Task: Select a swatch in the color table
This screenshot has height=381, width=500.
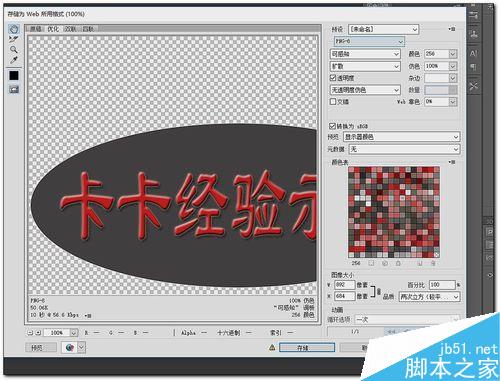Action: [x=394, y=212]
